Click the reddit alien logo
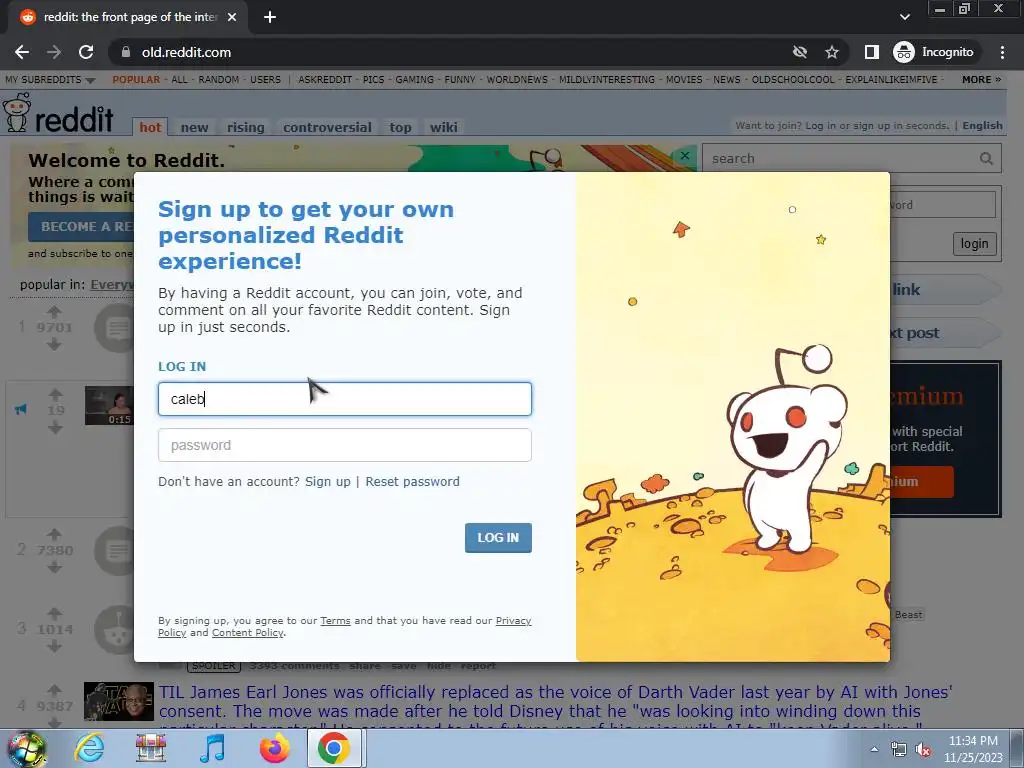 (17, 112)
